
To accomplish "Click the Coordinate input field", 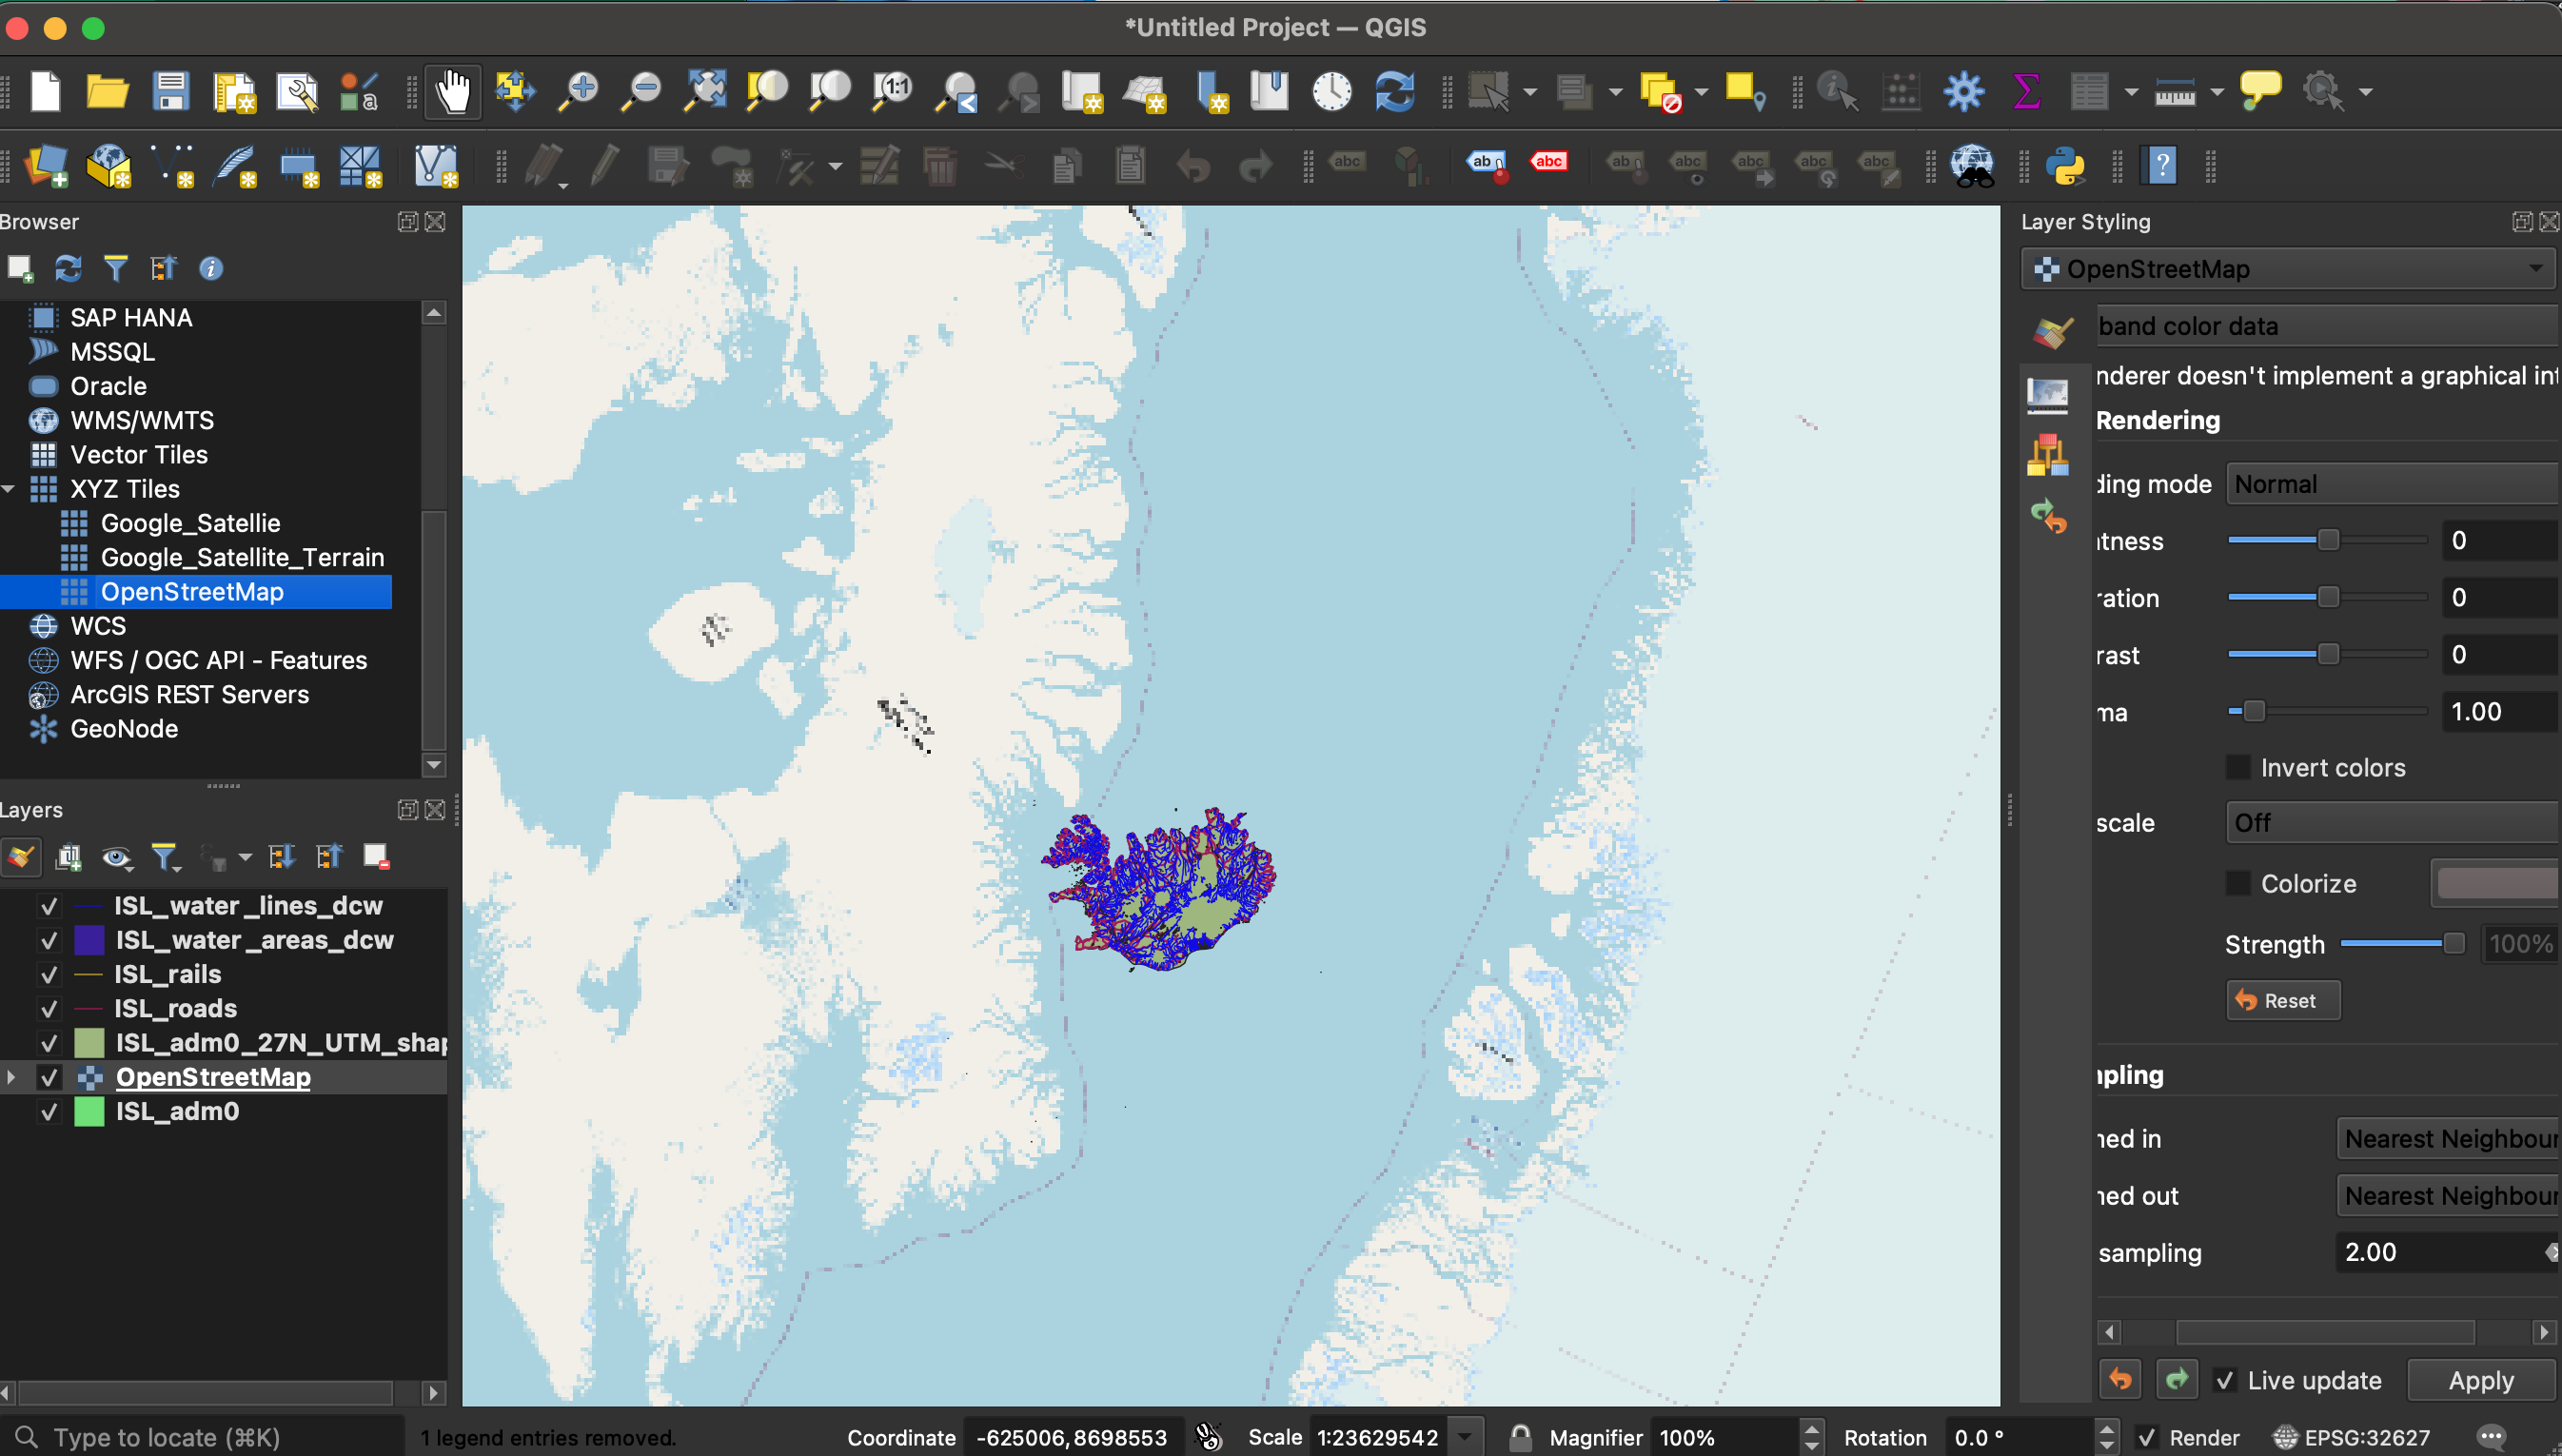I will (1073, 1438).
